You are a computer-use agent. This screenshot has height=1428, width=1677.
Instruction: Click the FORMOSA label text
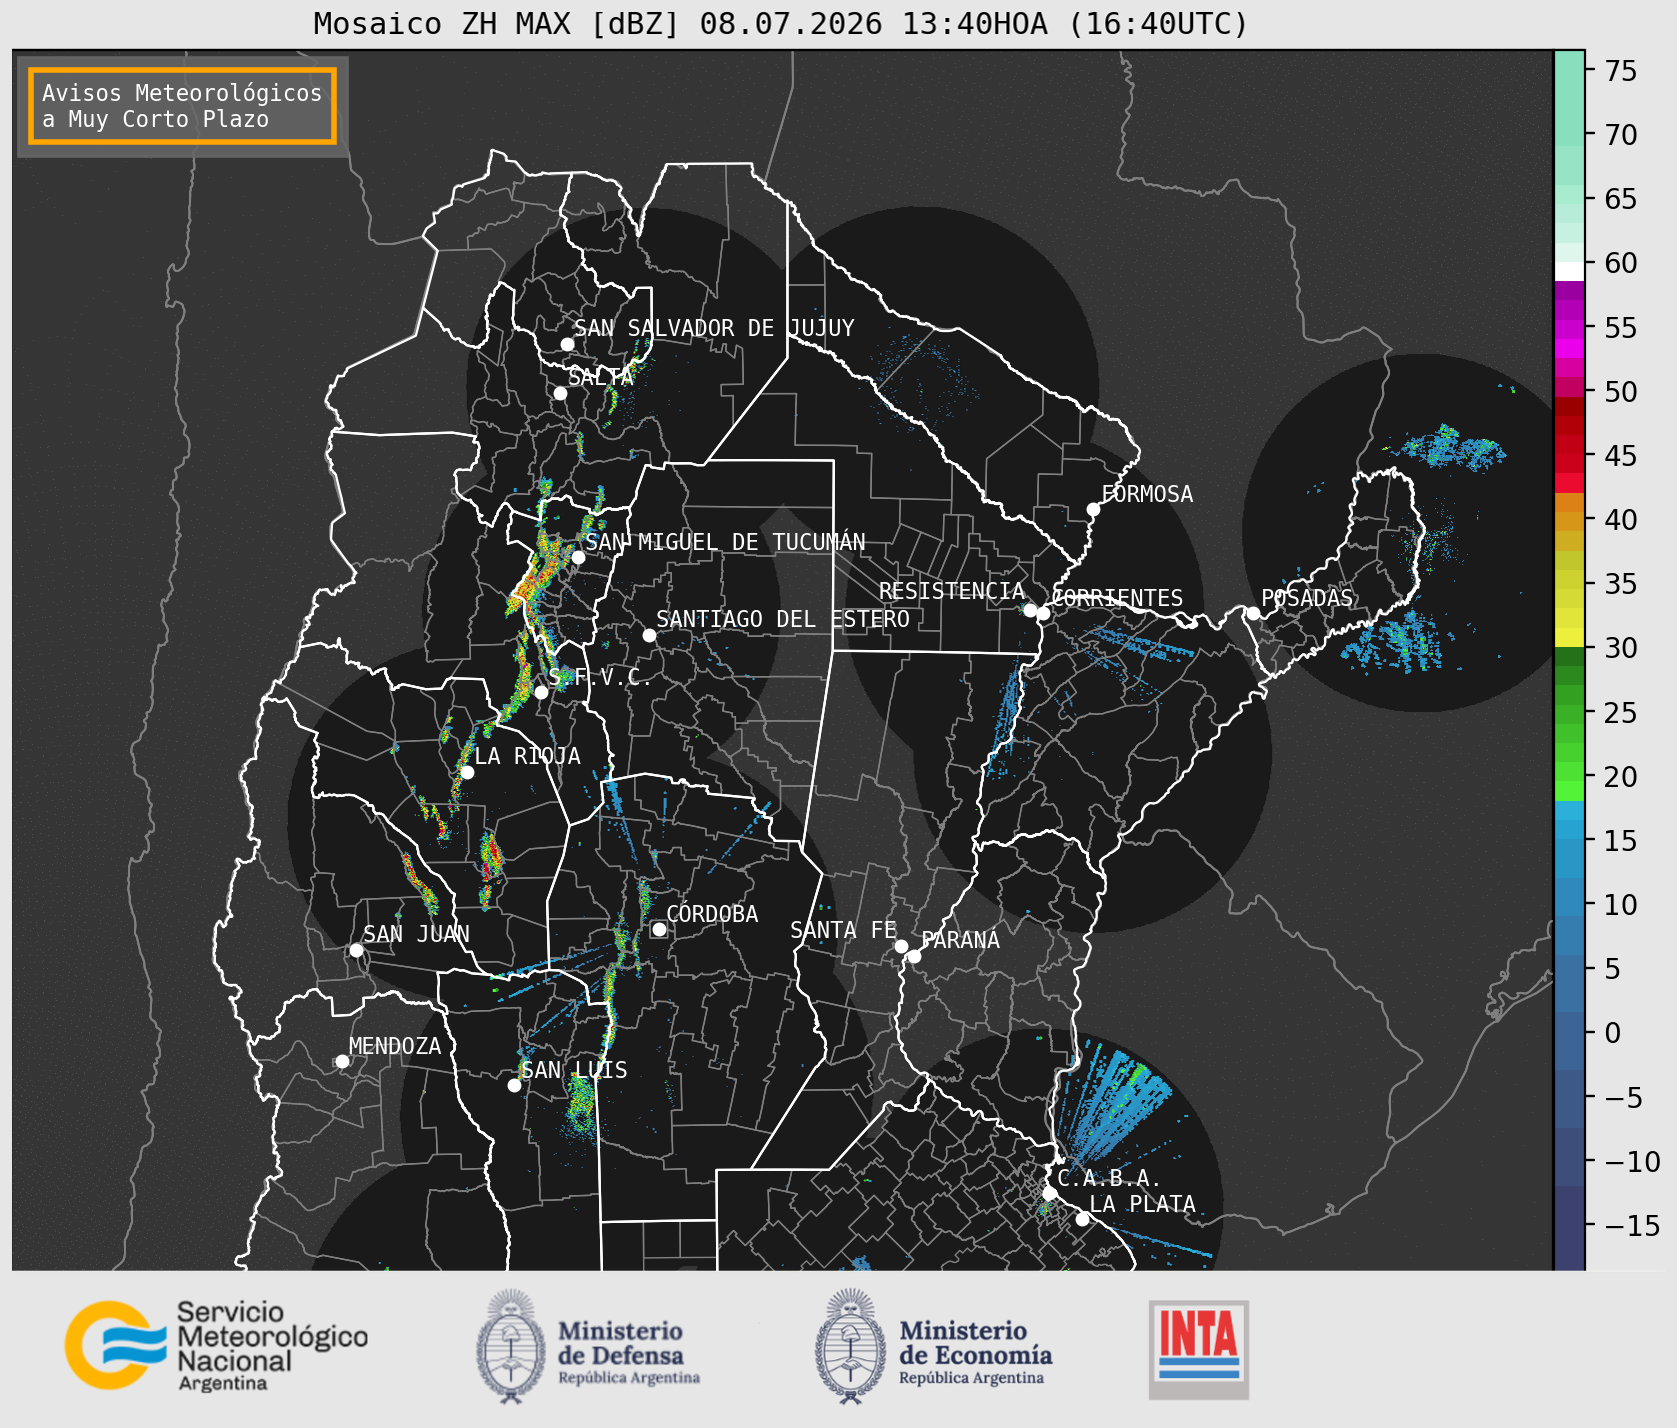(x=1147, y=494)
